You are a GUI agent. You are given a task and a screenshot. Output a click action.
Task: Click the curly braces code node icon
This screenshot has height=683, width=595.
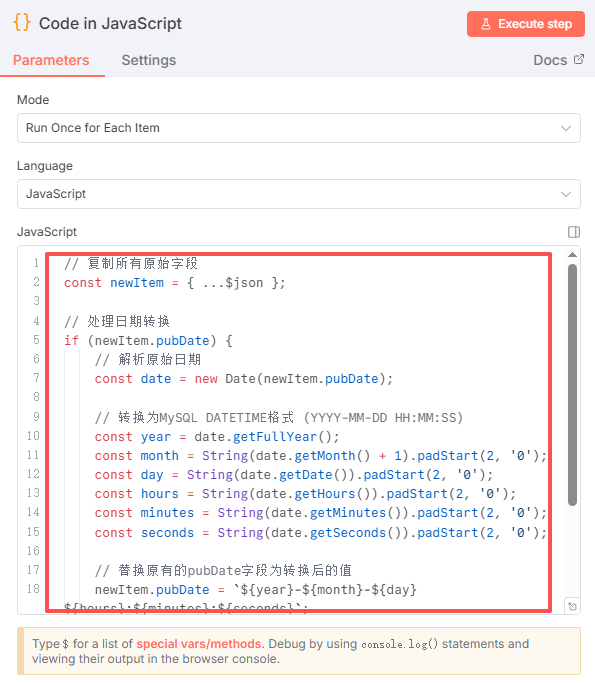[x=22, y=22]
